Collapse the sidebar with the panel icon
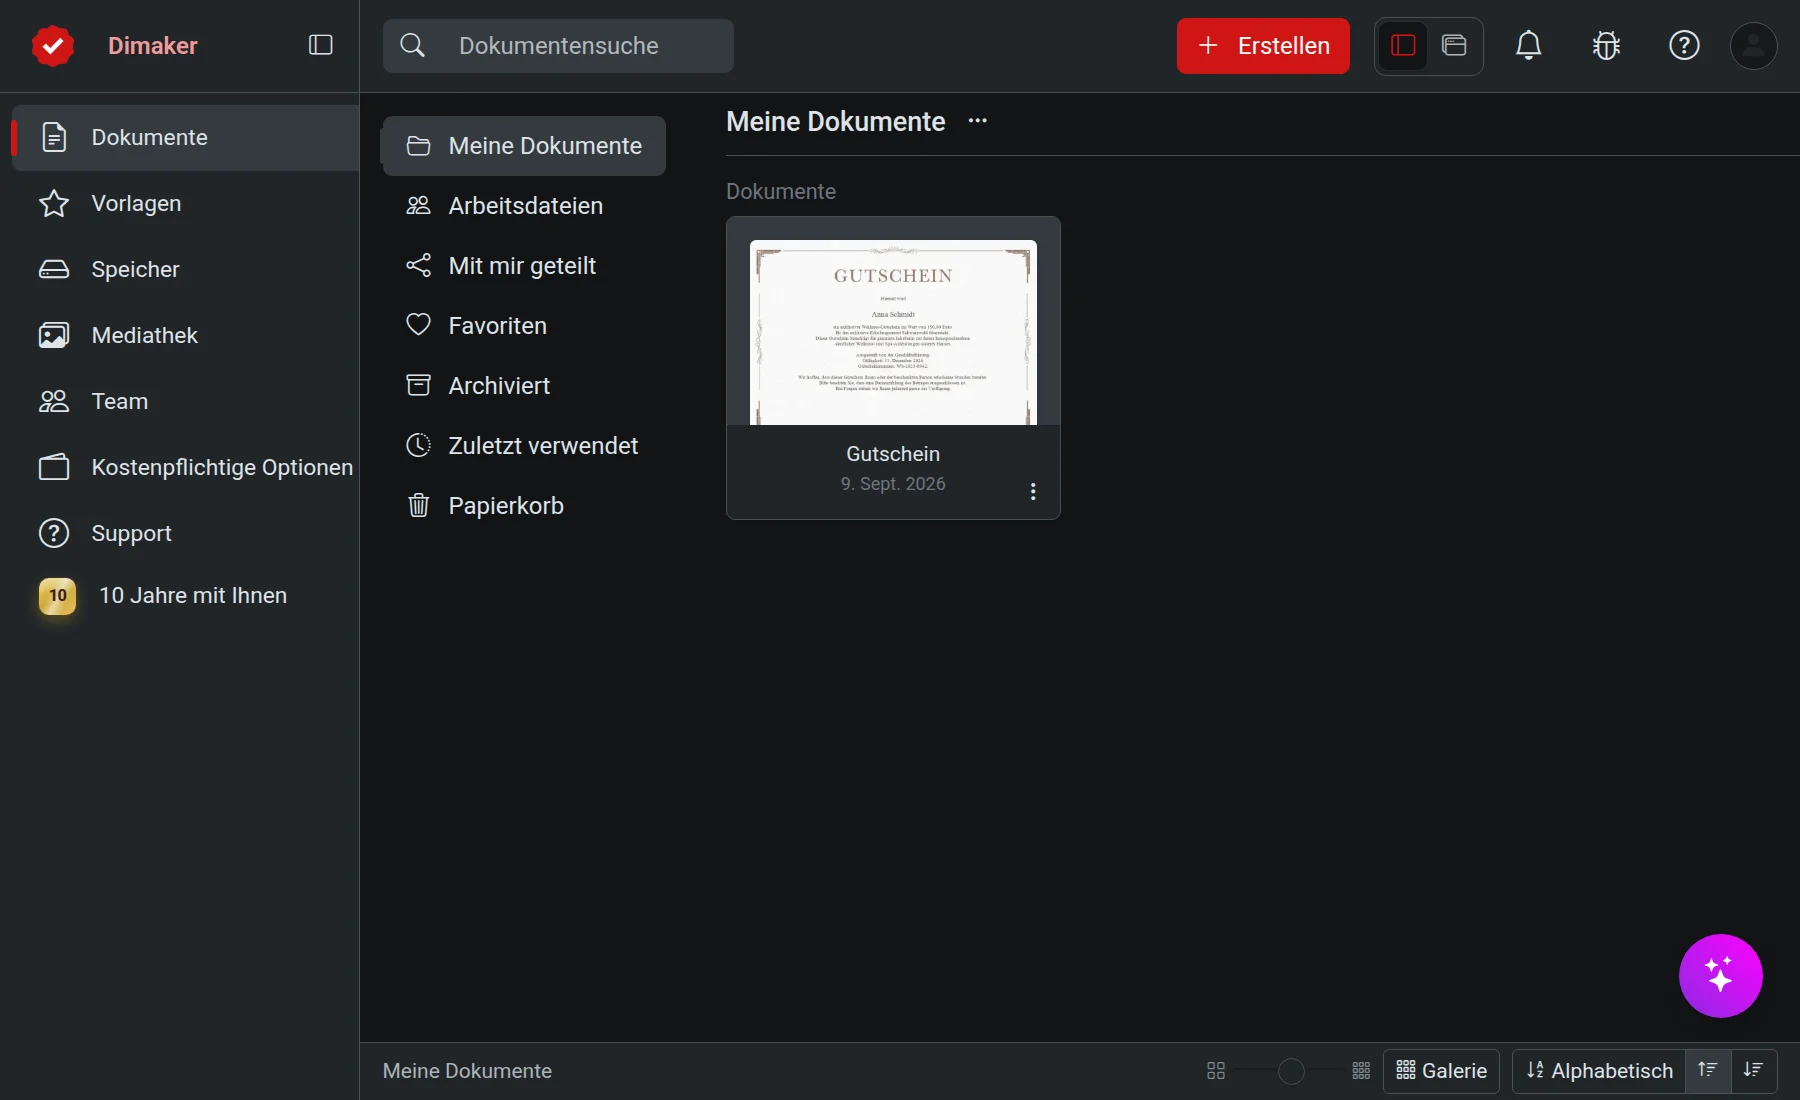Screen dimensions: 1800x1100 coord(320,45)
